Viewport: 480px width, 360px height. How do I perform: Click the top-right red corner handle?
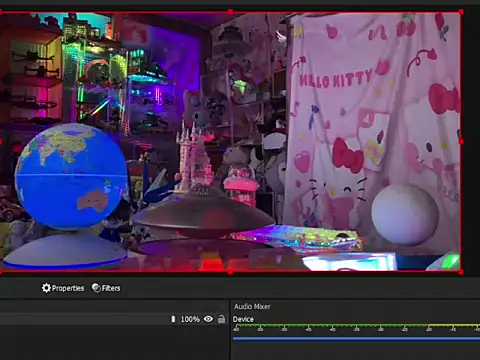461,12
